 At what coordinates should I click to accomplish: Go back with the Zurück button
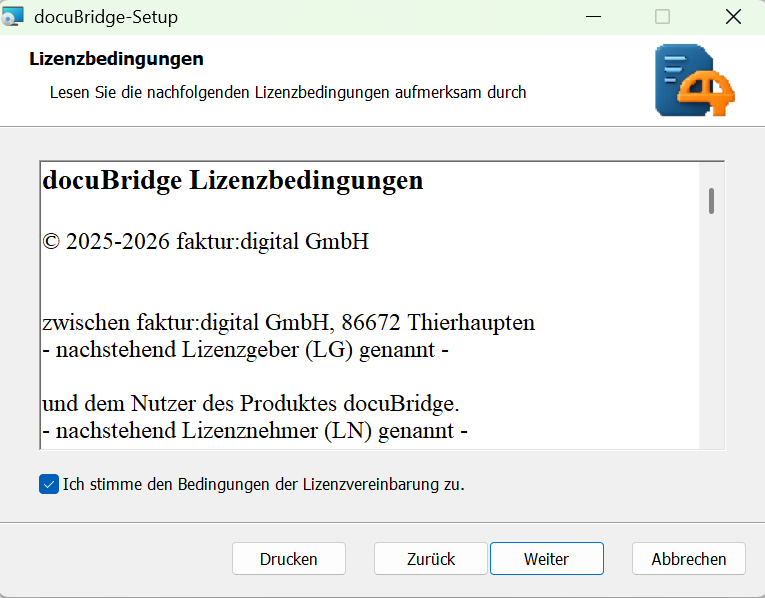click(431, 559)
